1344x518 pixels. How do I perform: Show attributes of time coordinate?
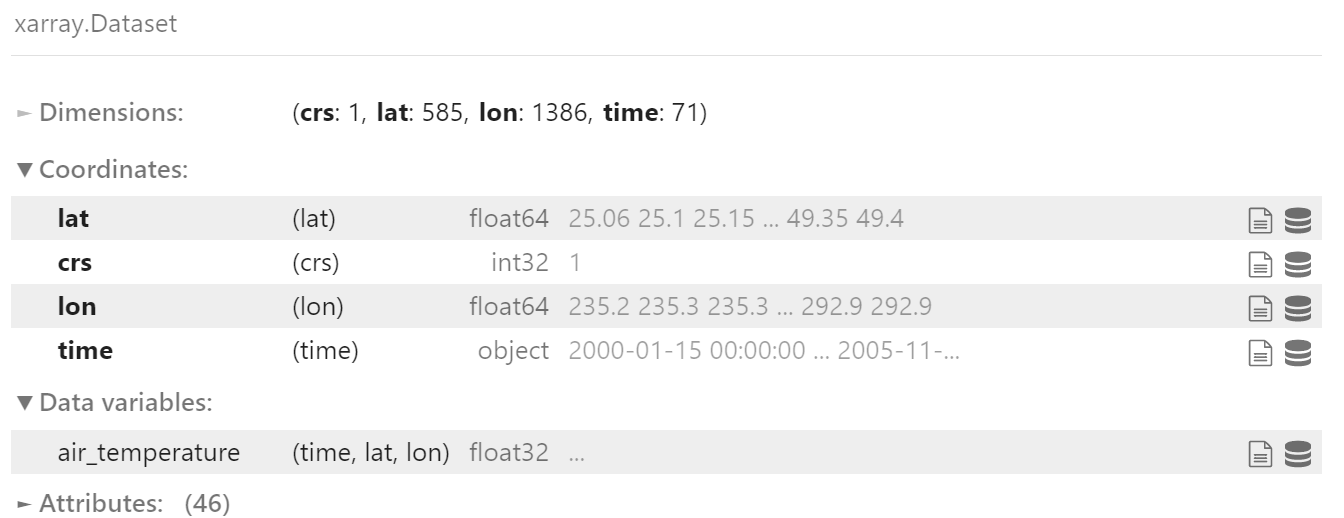[1262, 351]
